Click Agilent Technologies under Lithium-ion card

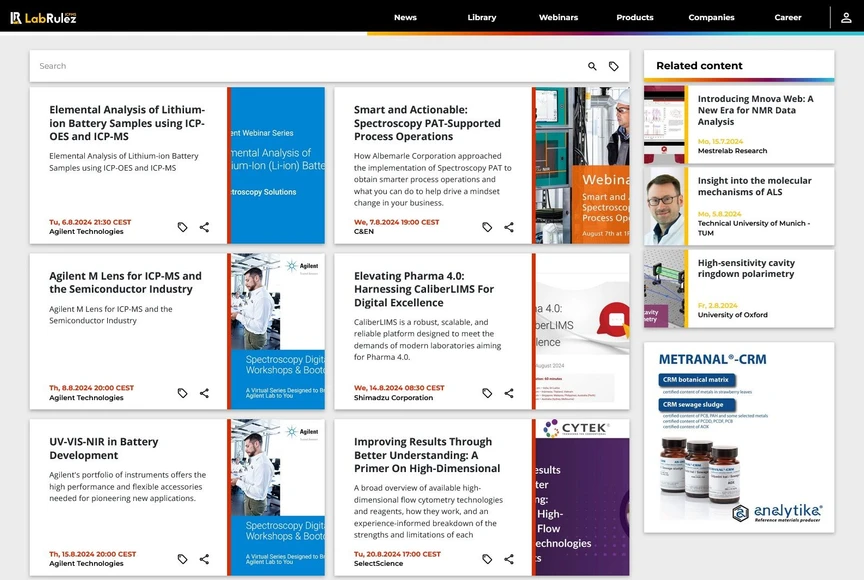pos(86,231)
